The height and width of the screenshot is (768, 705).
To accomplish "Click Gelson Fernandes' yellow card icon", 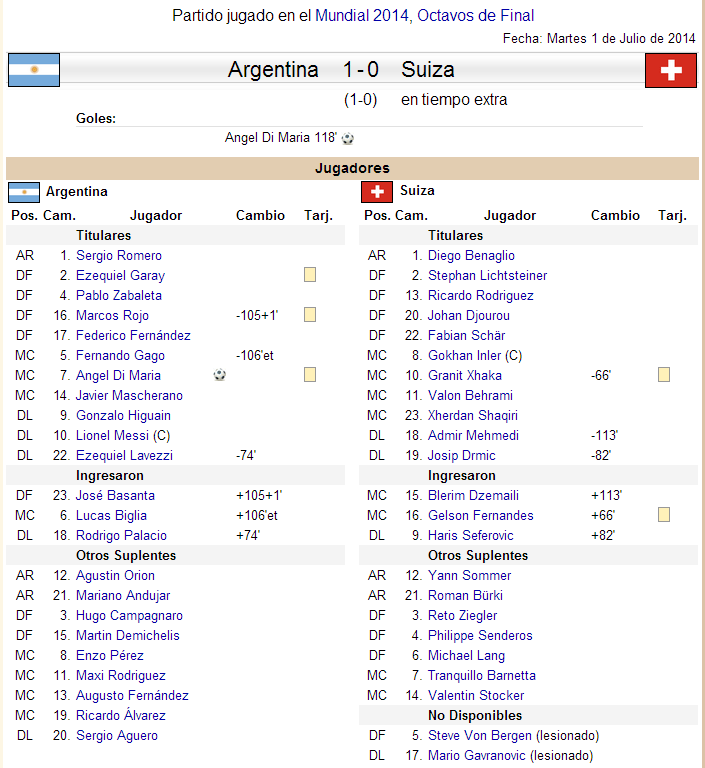I will (x=664, y=515).
